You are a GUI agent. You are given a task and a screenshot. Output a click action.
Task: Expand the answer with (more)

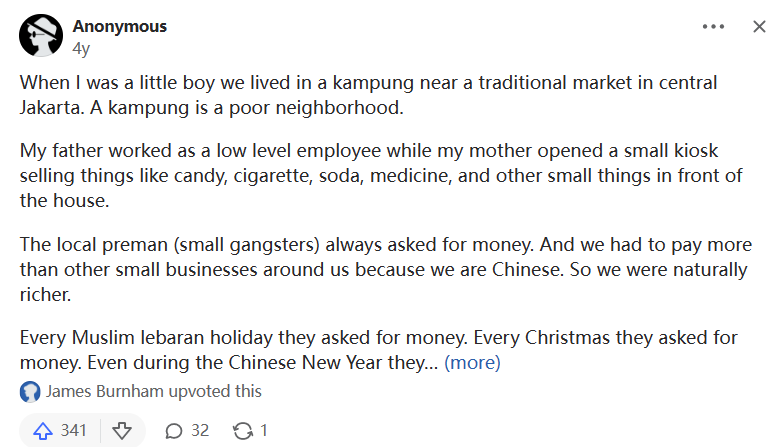coord(472,363)
